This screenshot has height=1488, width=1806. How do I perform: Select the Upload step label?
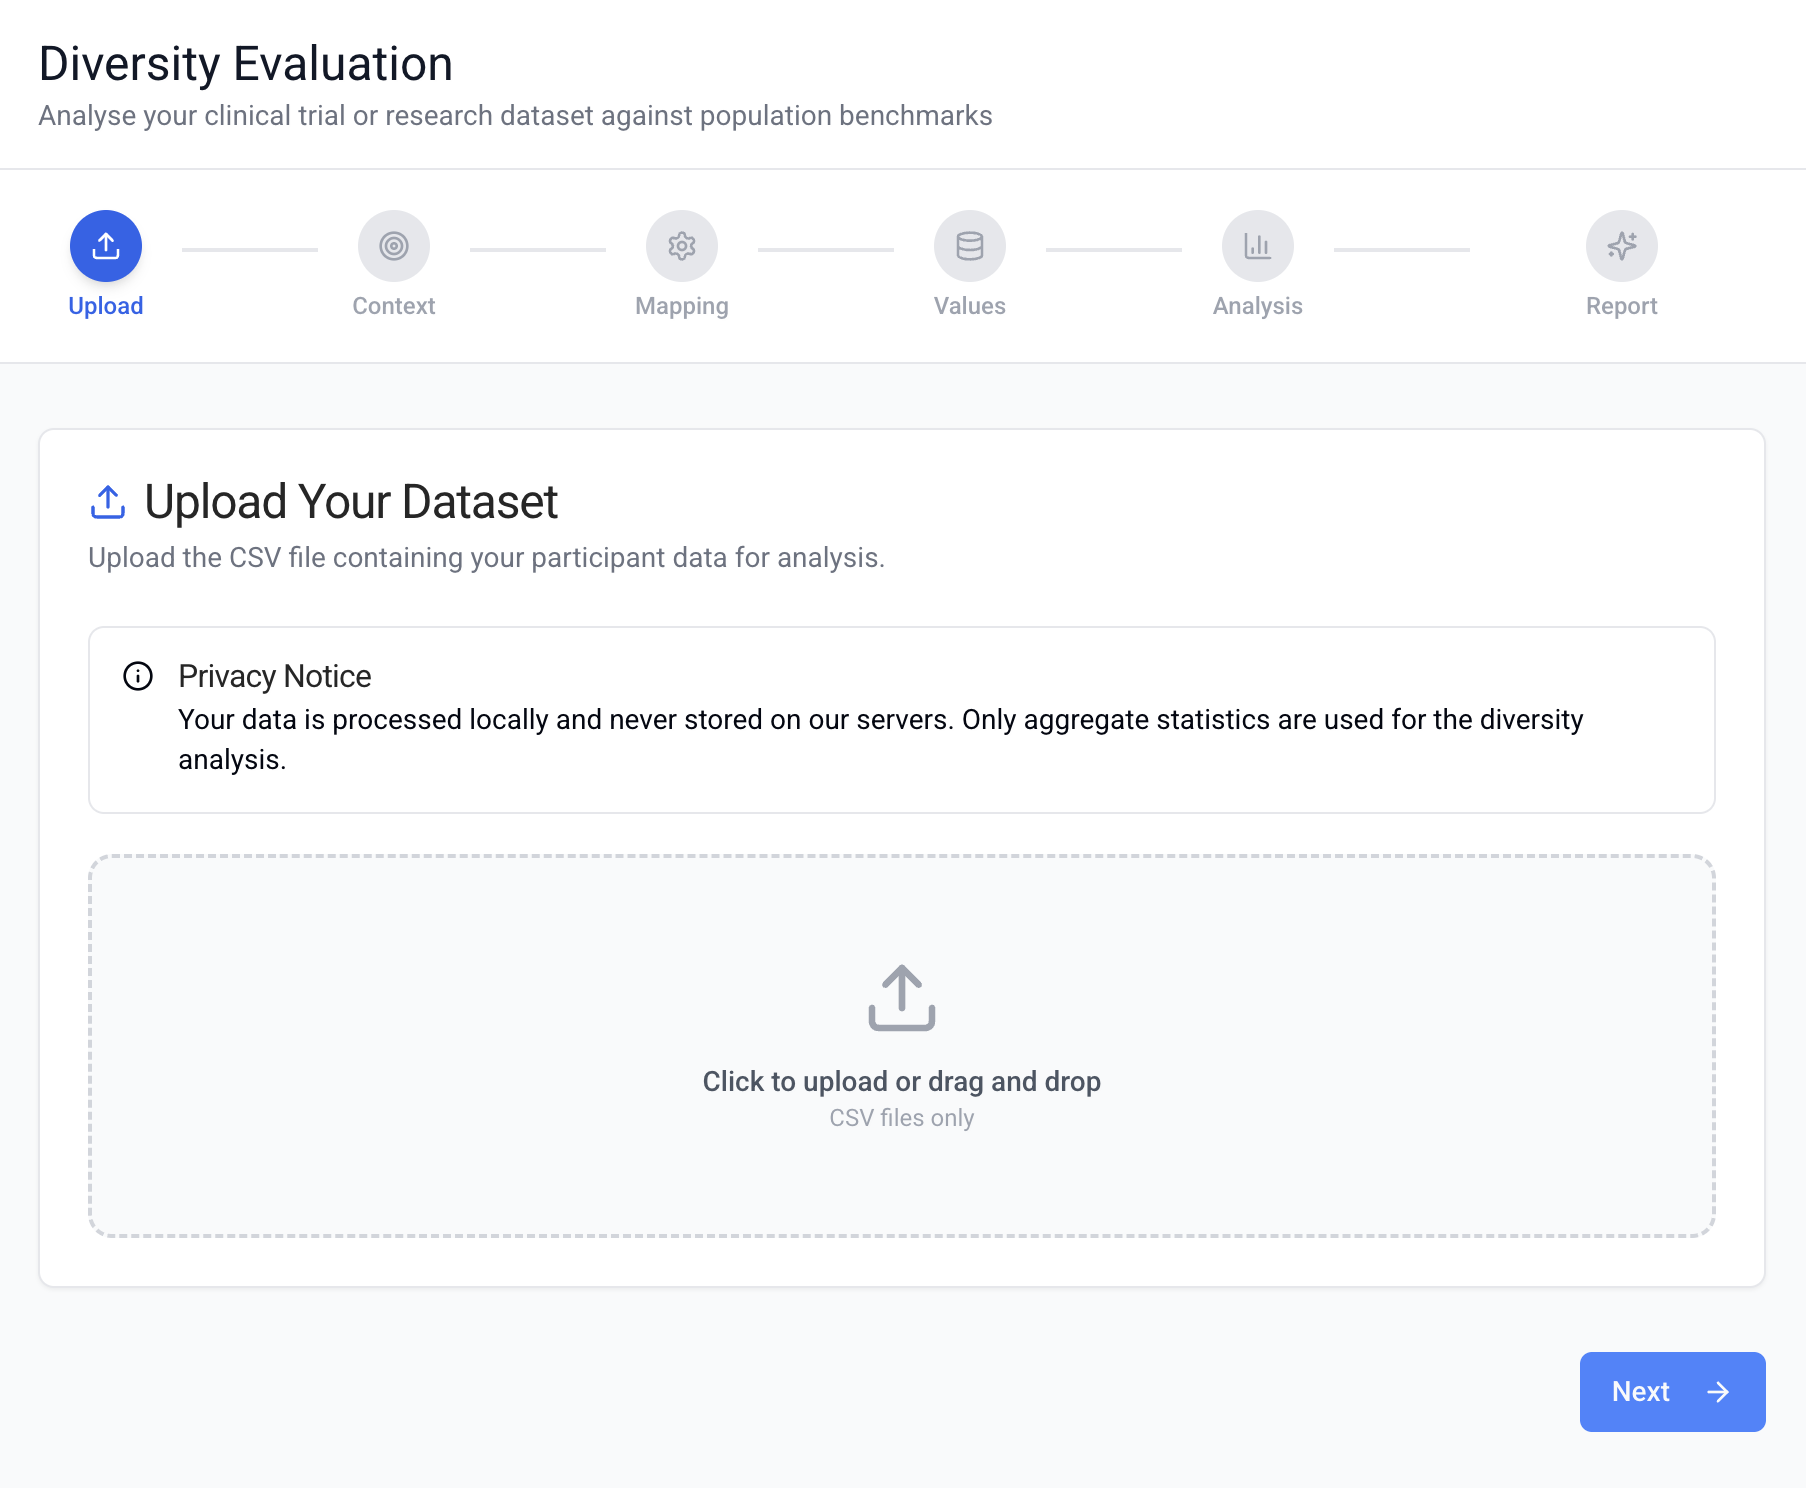click(106, 306)
